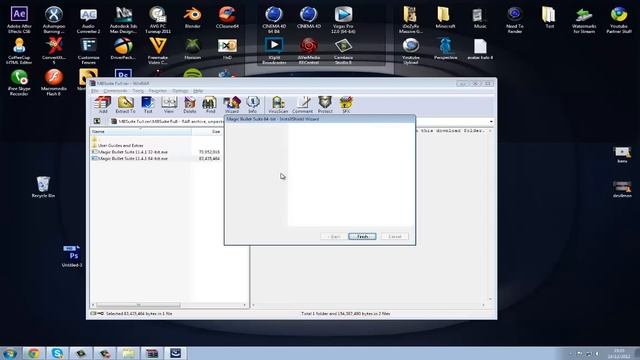Click Back in the InstallShield Wizard
Viewport: 640px width, 360px height.
tap(334, 236)
